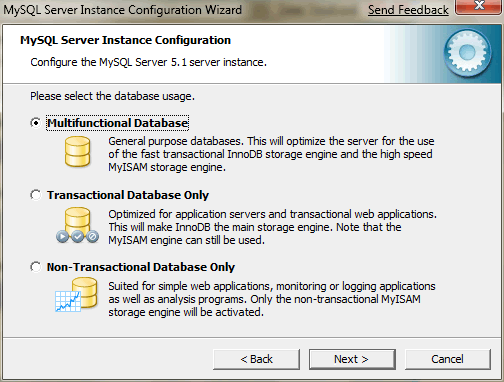
Task: Click the gear logo in header
Action: pyautogui.click(x=467, y=52)
